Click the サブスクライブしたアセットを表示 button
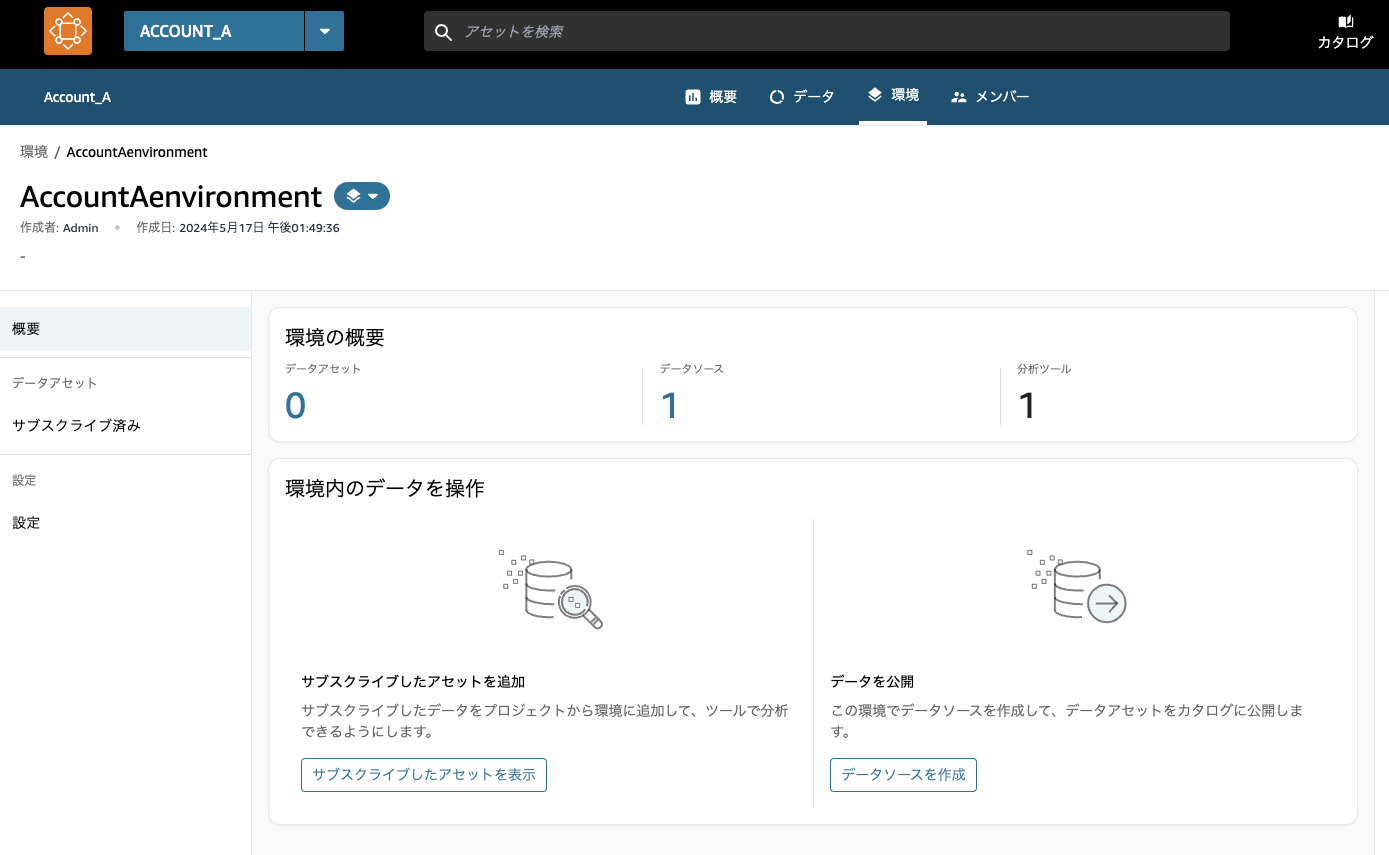This screenshot has width=1389, height=855. tap(423, 774)
